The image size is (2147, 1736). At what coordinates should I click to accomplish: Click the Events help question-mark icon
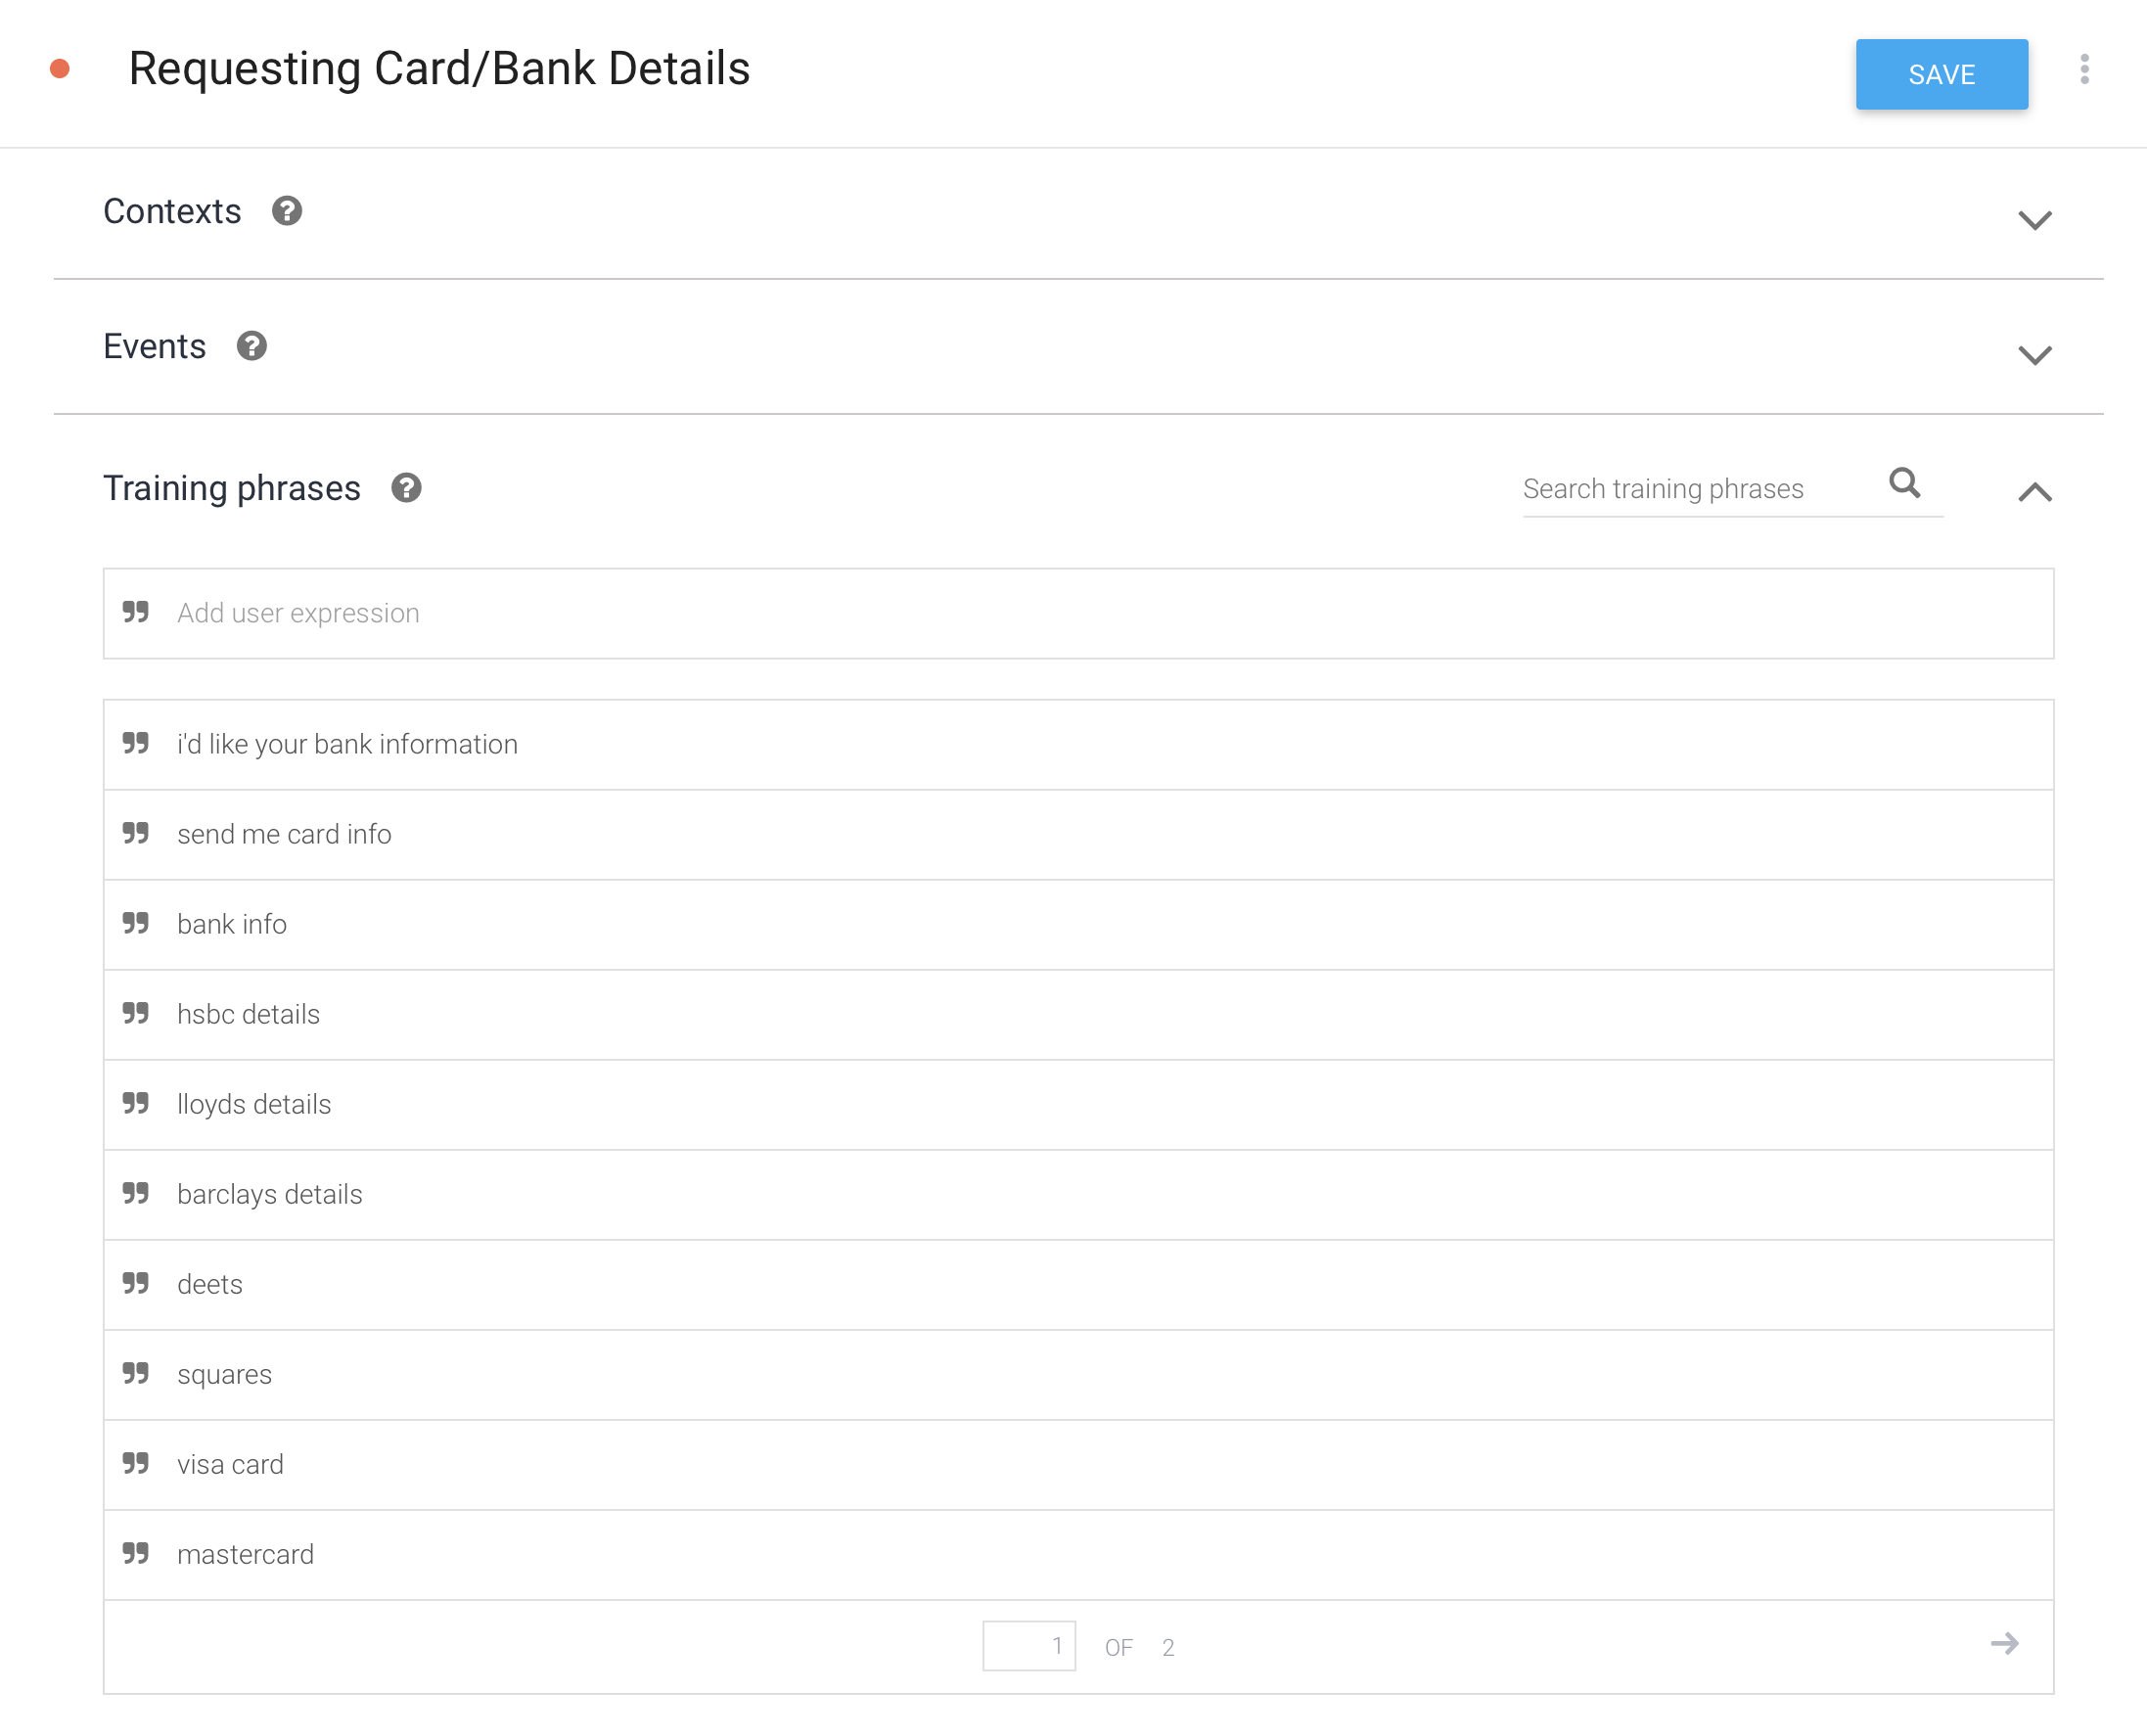(x=252, y=346)
